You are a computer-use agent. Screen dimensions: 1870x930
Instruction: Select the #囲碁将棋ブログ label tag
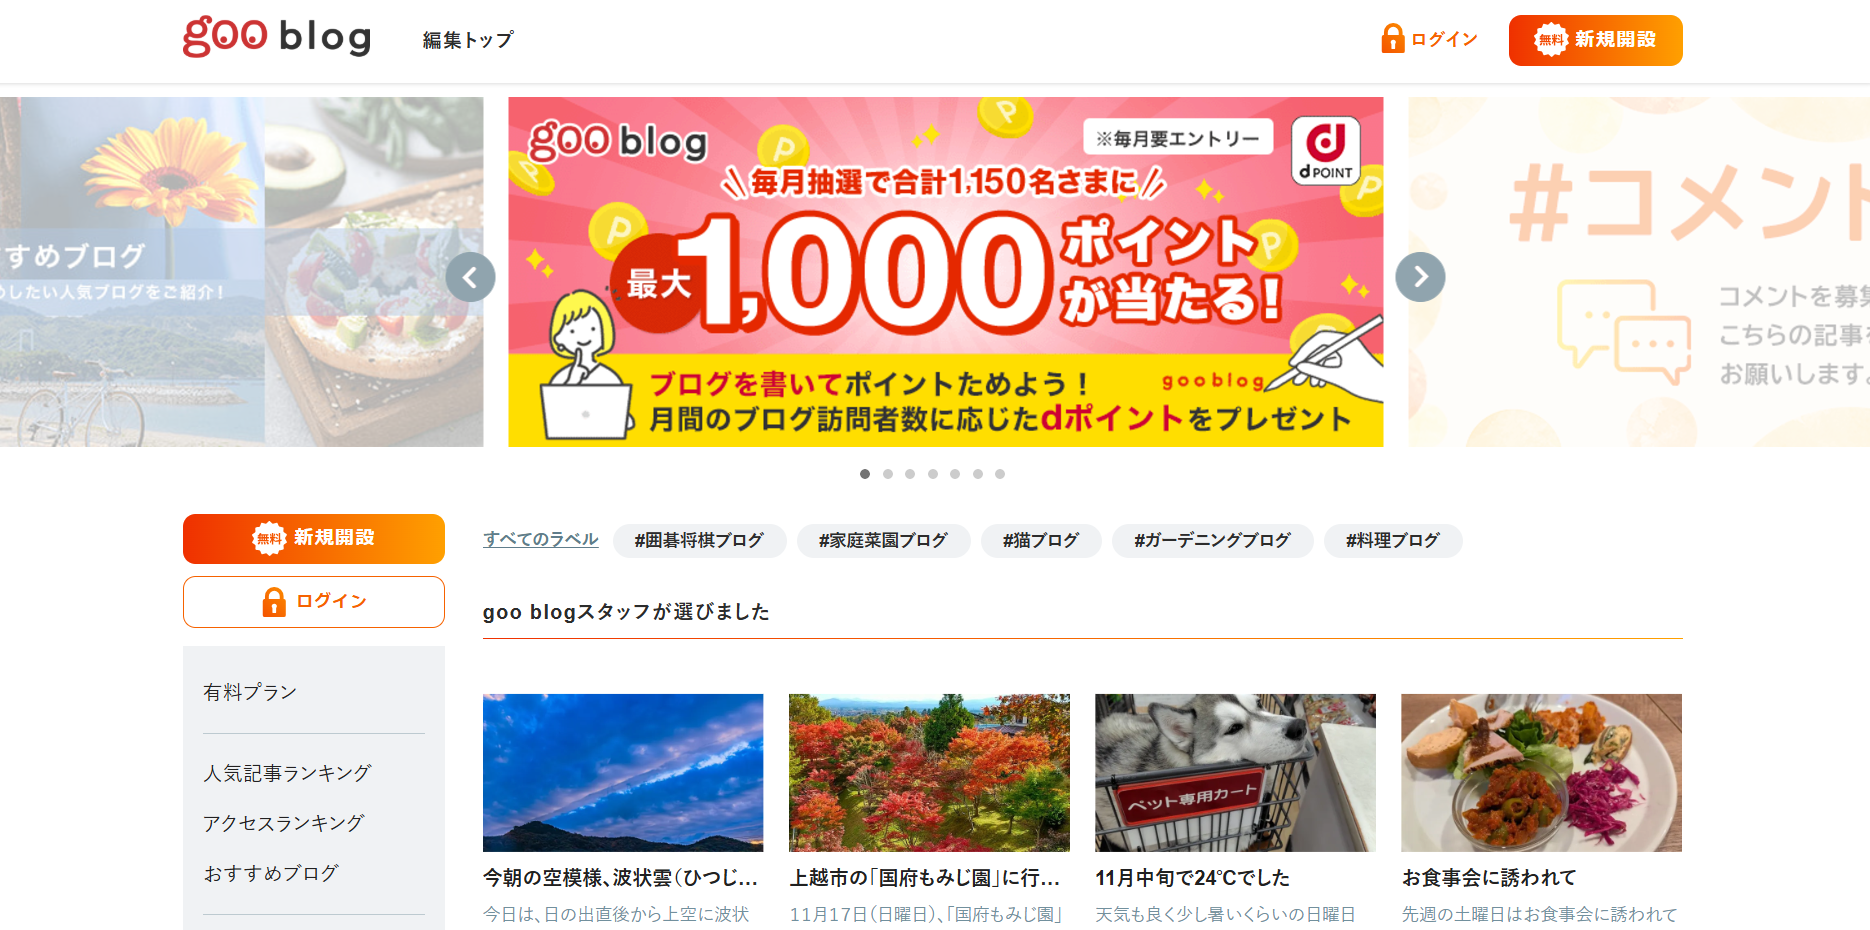[699, 541]
